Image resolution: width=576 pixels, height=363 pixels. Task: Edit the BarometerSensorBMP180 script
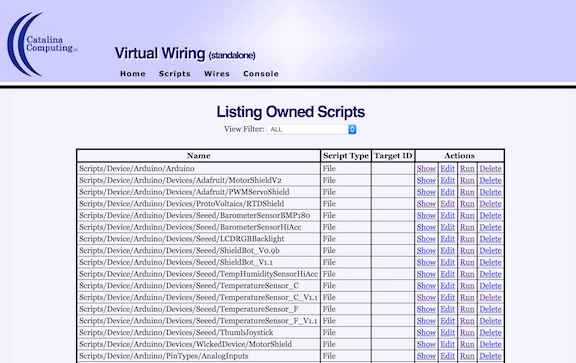pyautogui.click(x=447, y=216)
